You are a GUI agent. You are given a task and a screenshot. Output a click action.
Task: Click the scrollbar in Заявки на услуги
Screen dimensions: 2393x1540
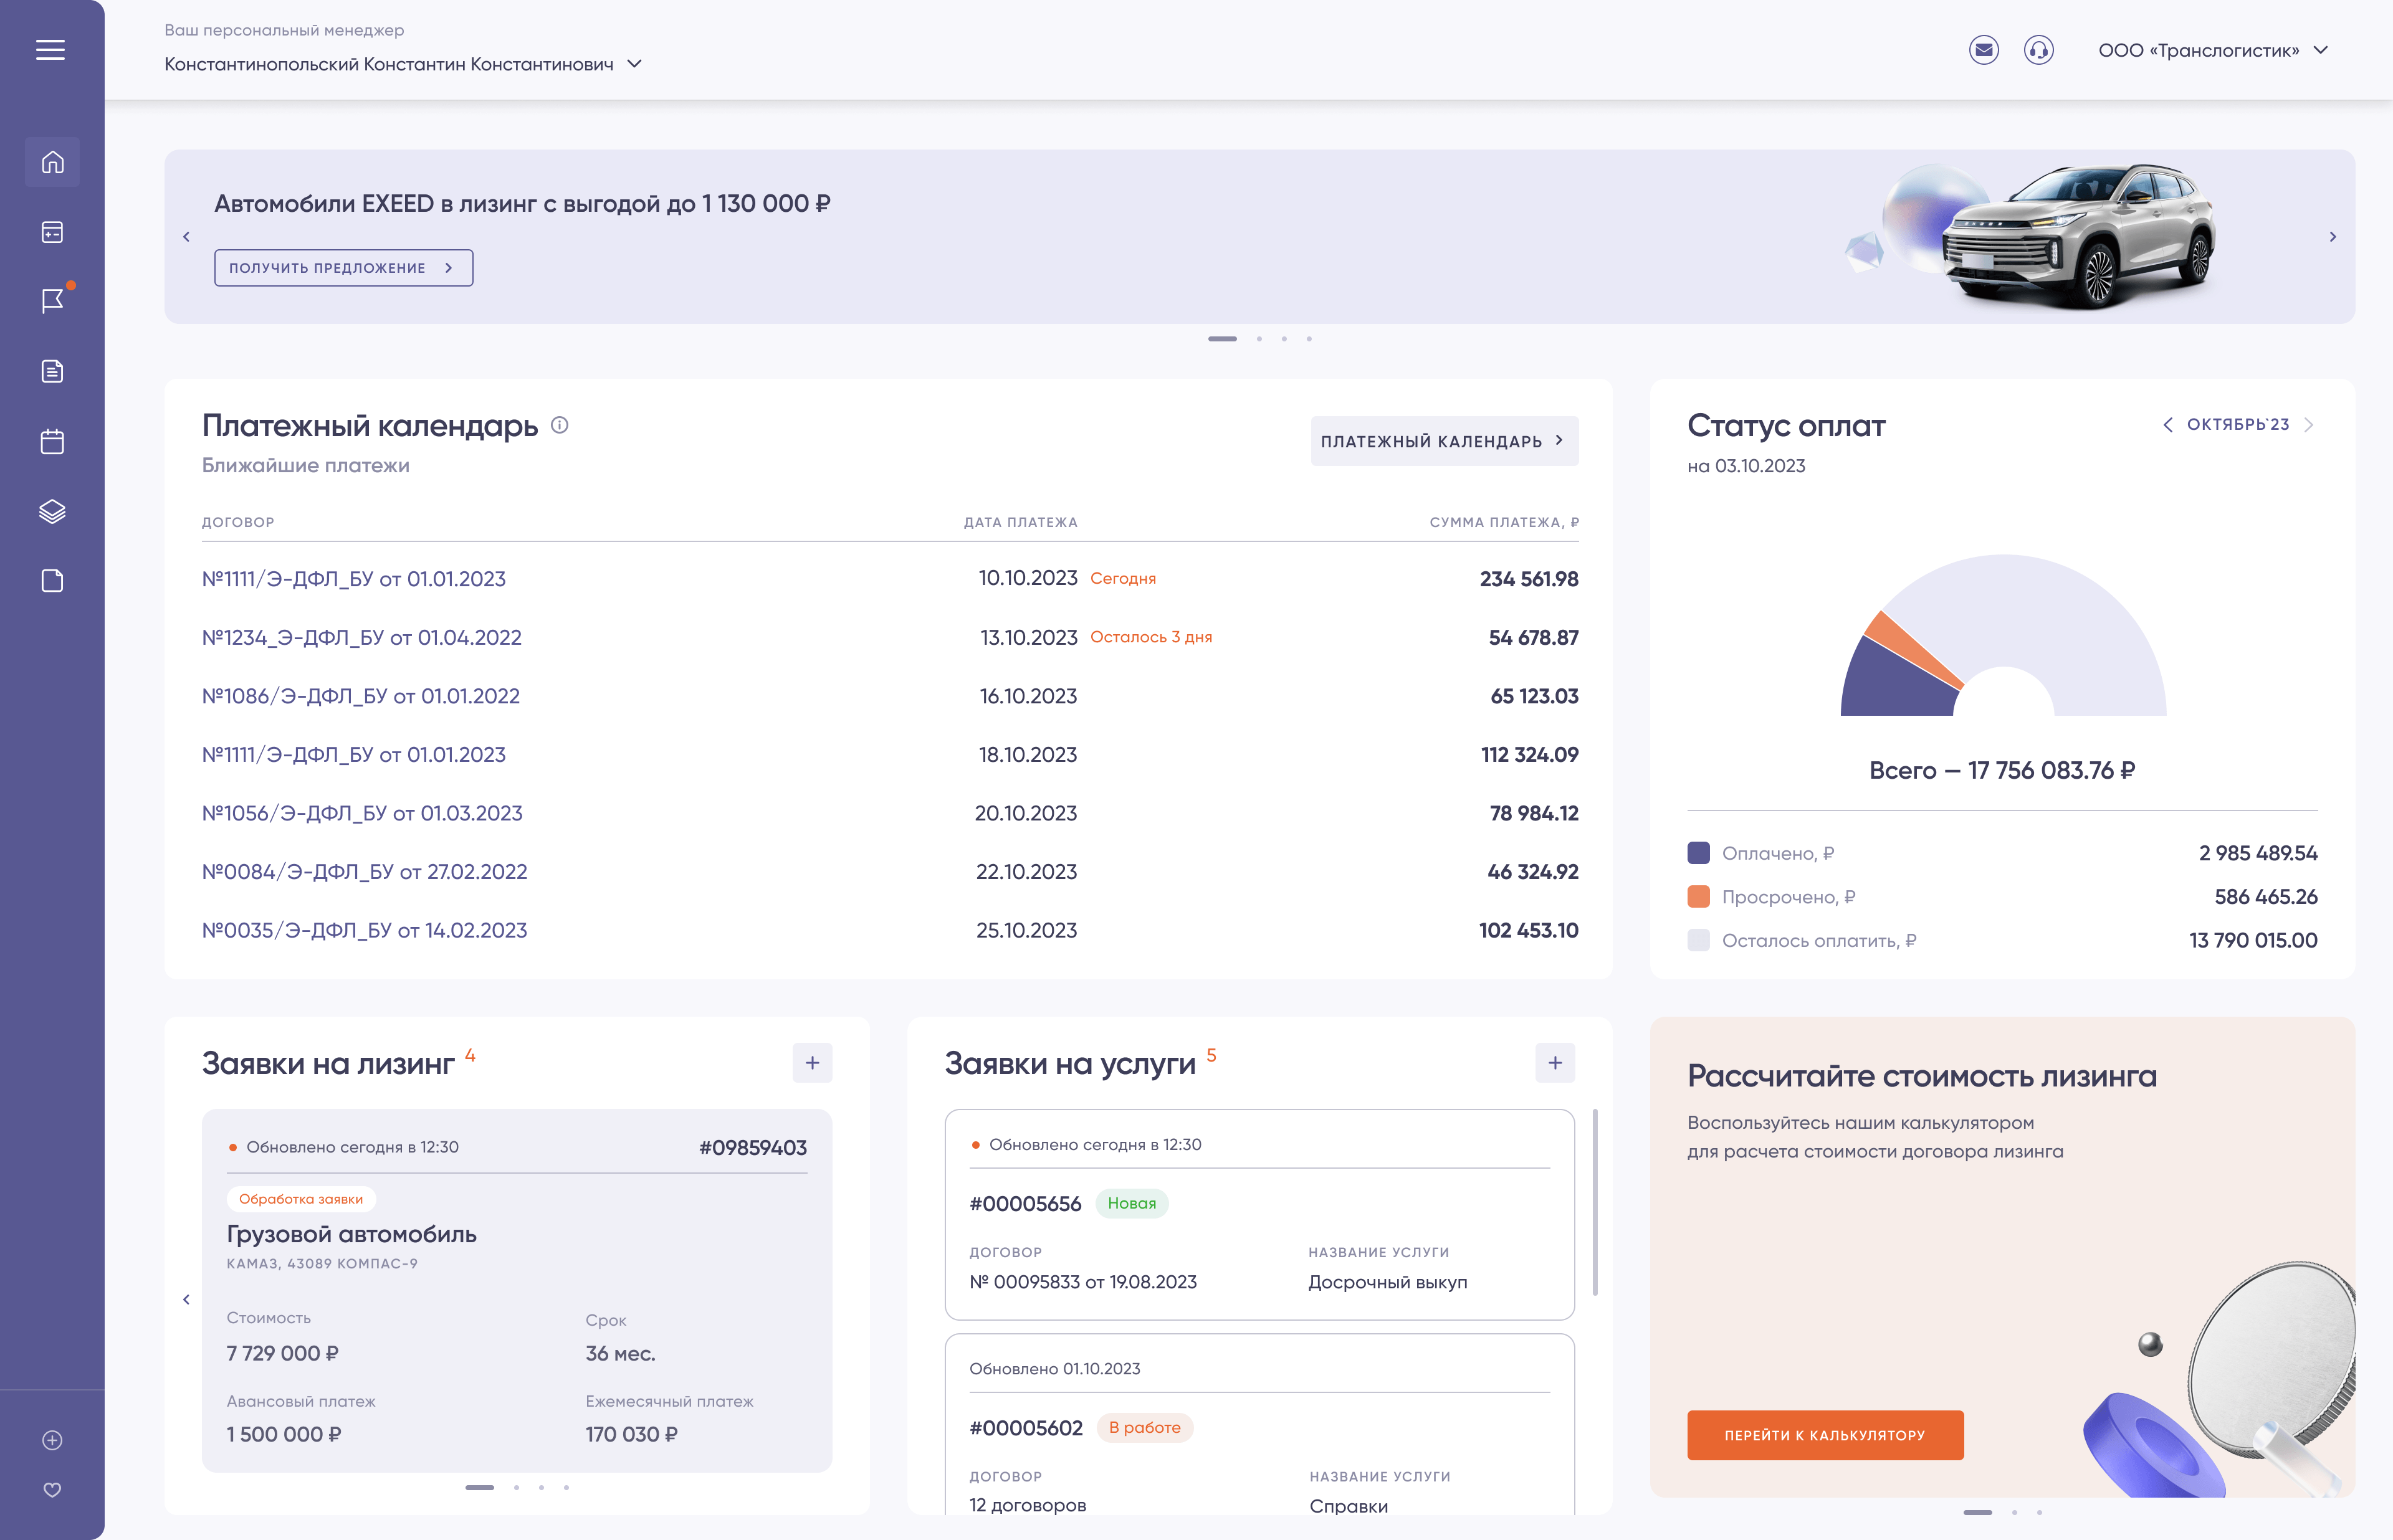point(1594,1202)
